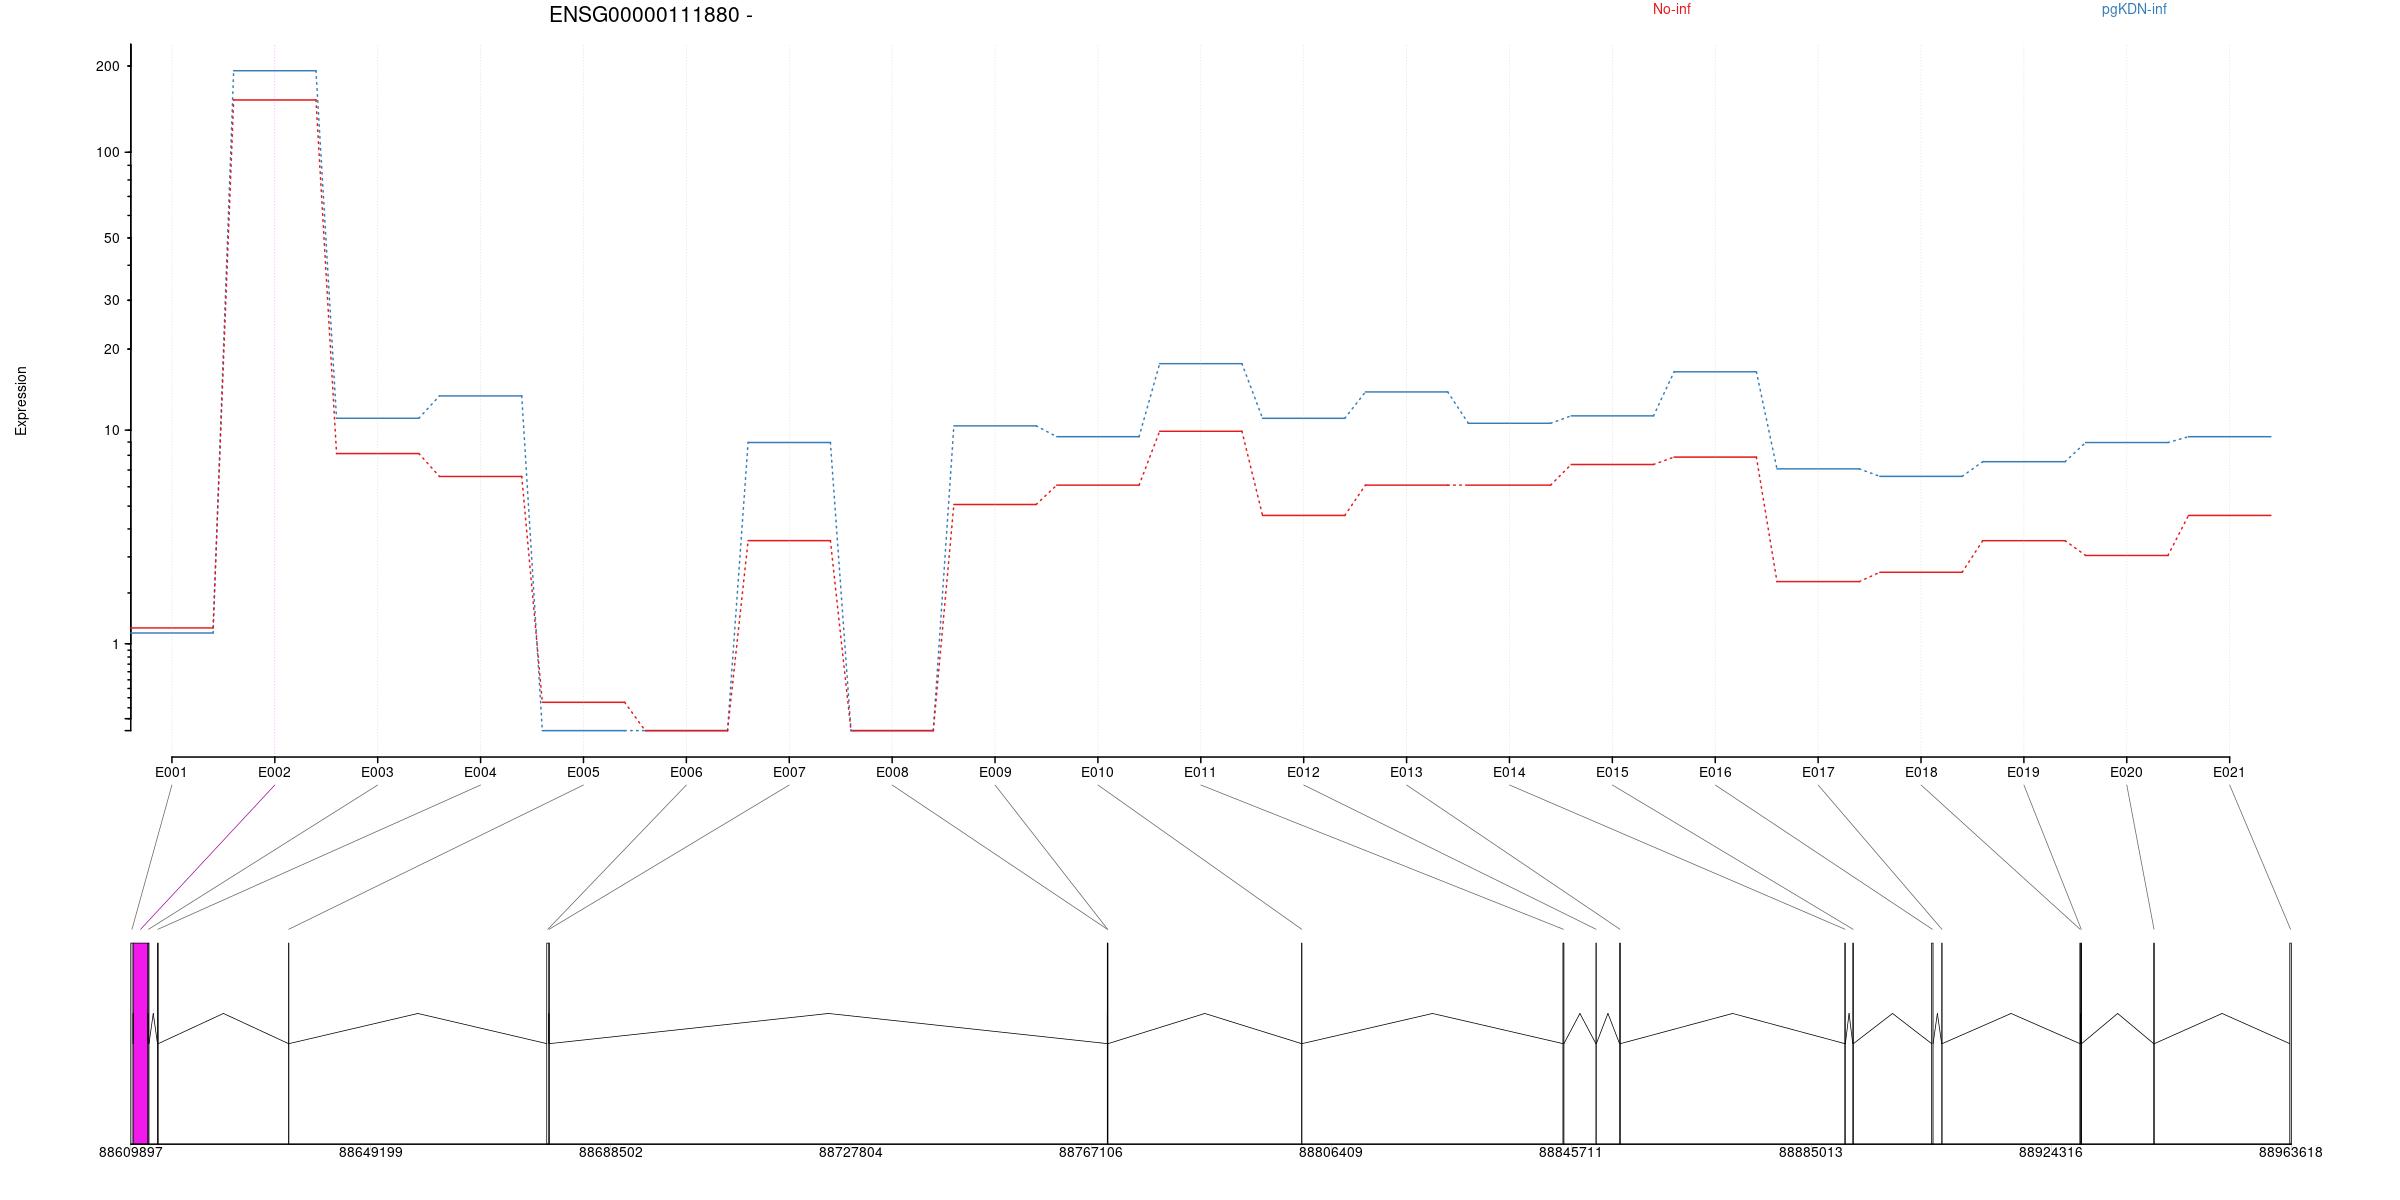This screenshot has width=2400, height=1200.
Task: Click exon label E007
Action: click(789, 772)
